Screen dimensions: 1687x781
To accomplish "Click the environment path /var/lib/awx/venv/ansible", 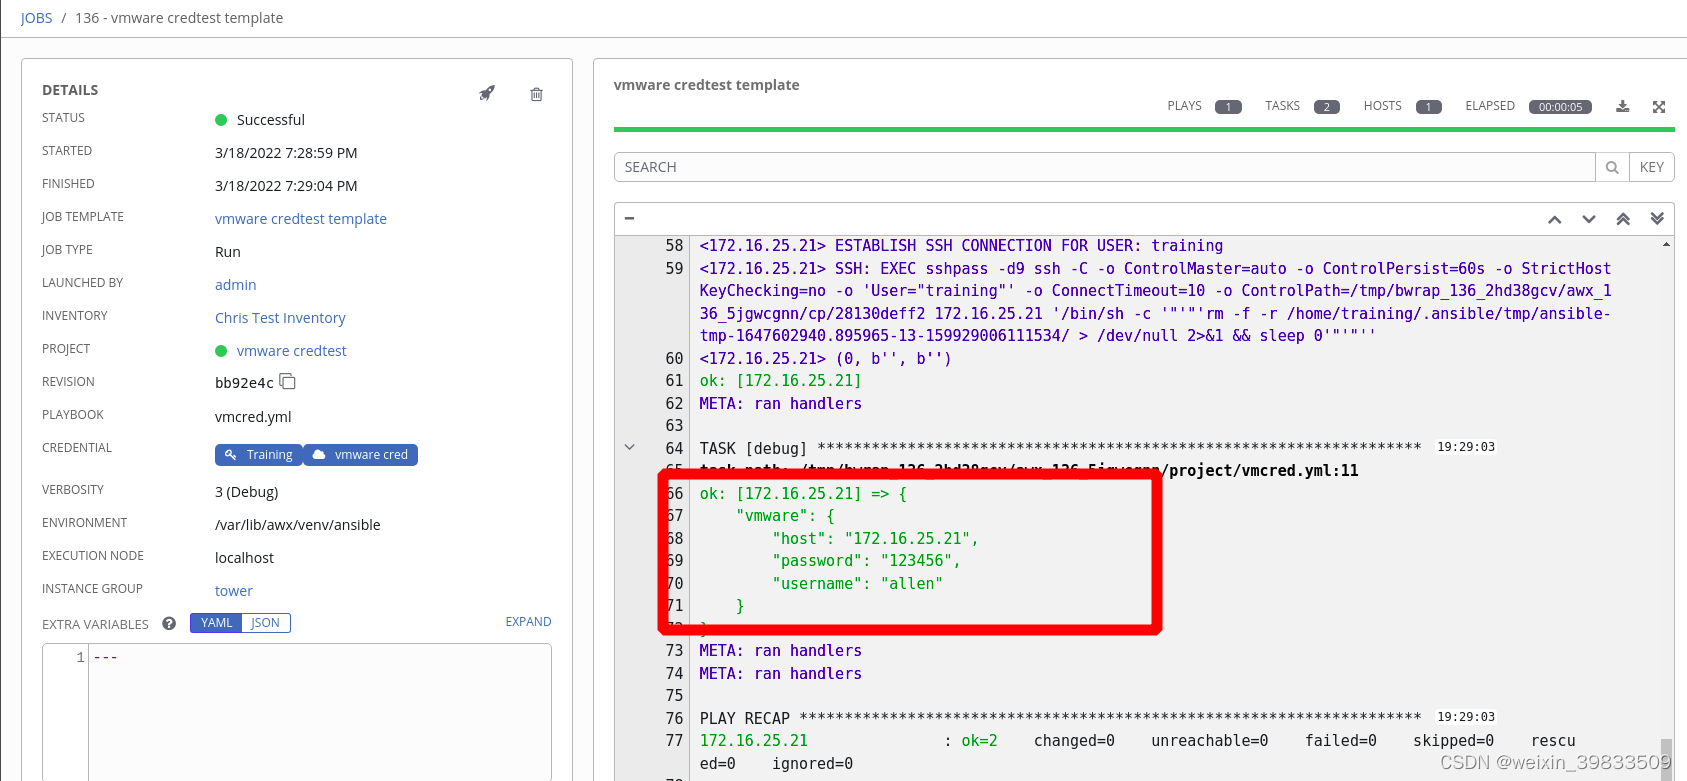I will pos(298,525).
